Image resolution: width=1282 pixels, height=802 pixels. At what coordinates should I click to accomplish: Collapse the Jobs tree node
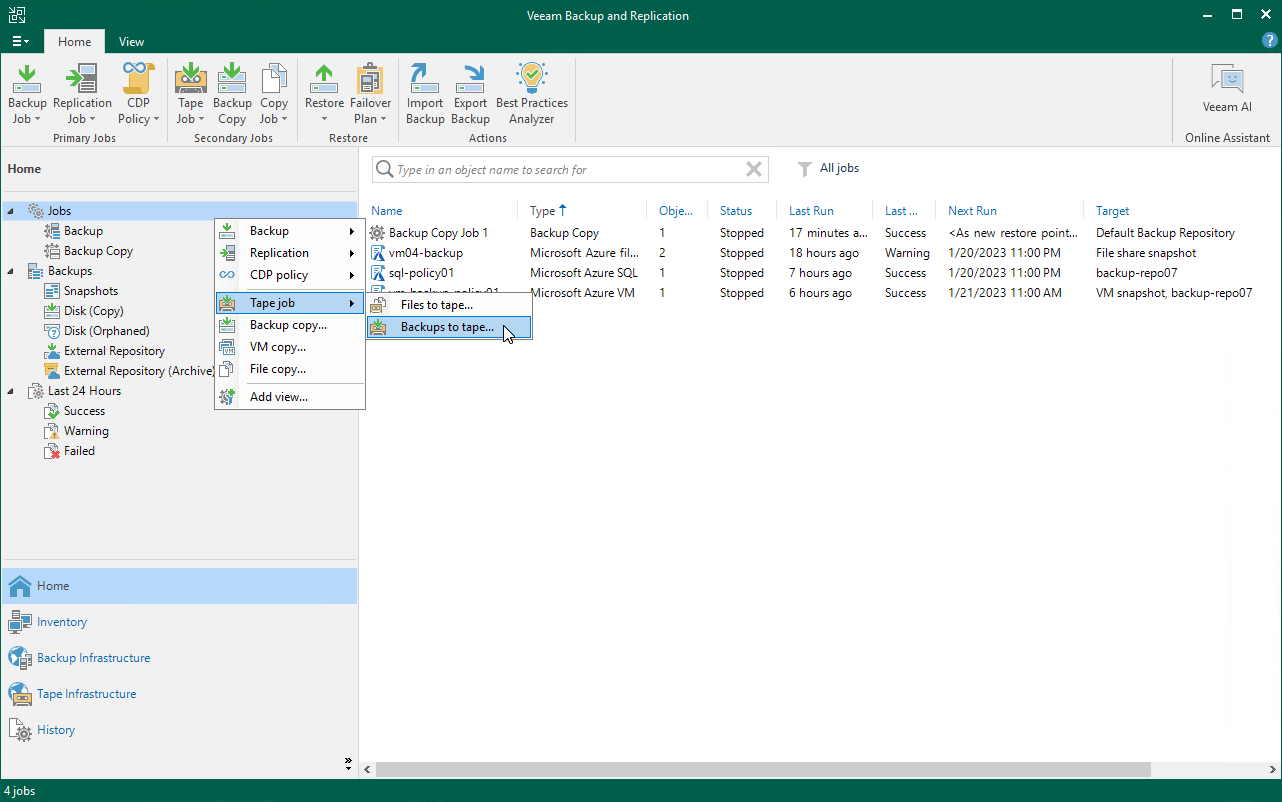tap(11, 211)
